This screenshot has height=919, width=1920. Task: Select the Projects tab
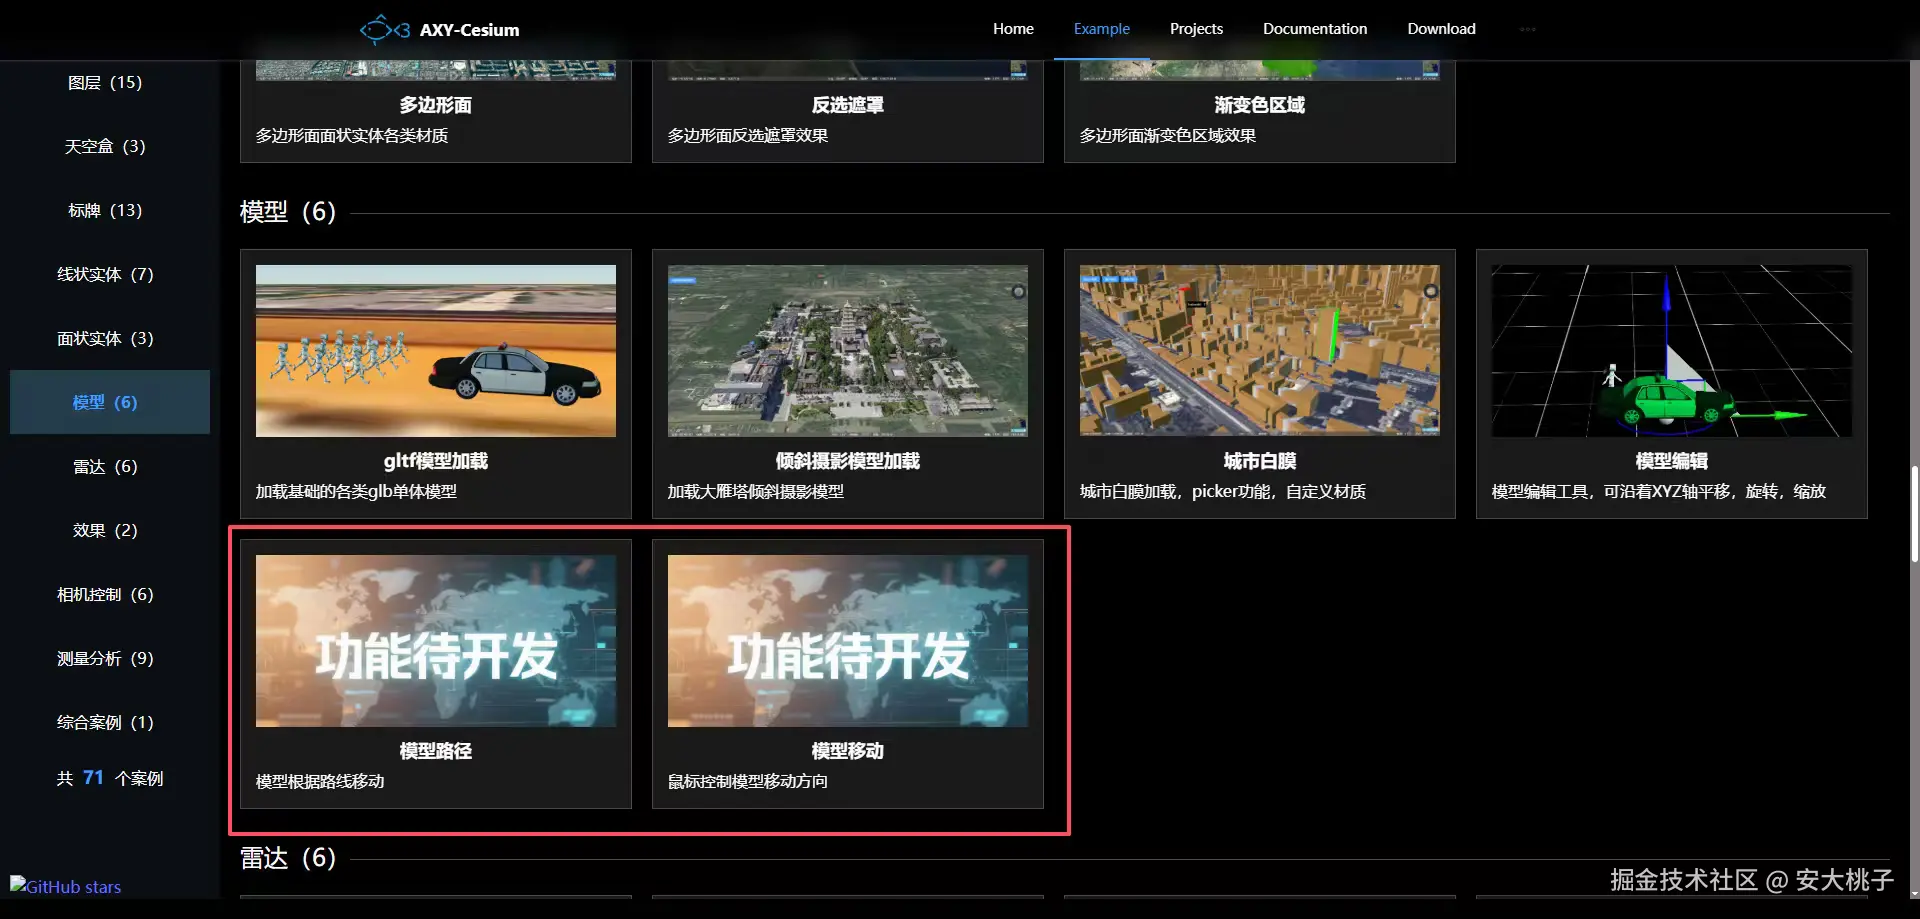coord(1196,29)
